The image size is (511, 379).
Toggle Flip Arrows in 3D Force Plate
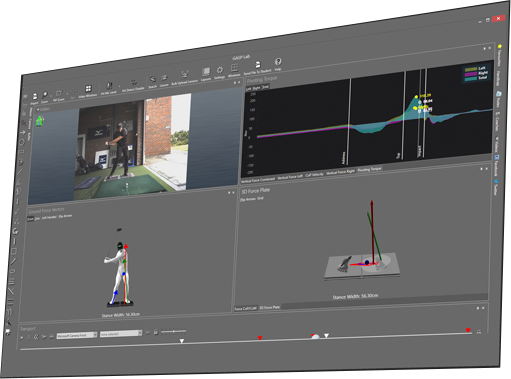coord(248,199)
